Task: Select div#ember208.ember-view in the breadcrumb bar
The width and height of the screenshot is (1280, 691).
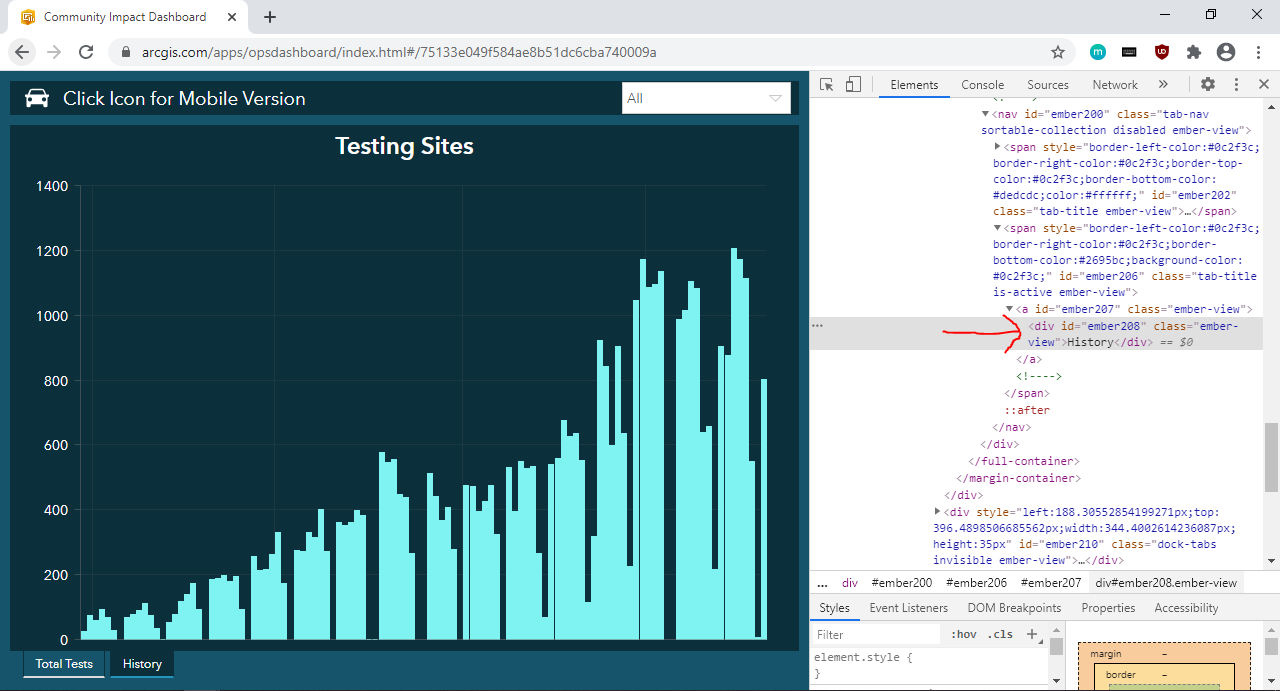Action: click(x=1166, y=582)
